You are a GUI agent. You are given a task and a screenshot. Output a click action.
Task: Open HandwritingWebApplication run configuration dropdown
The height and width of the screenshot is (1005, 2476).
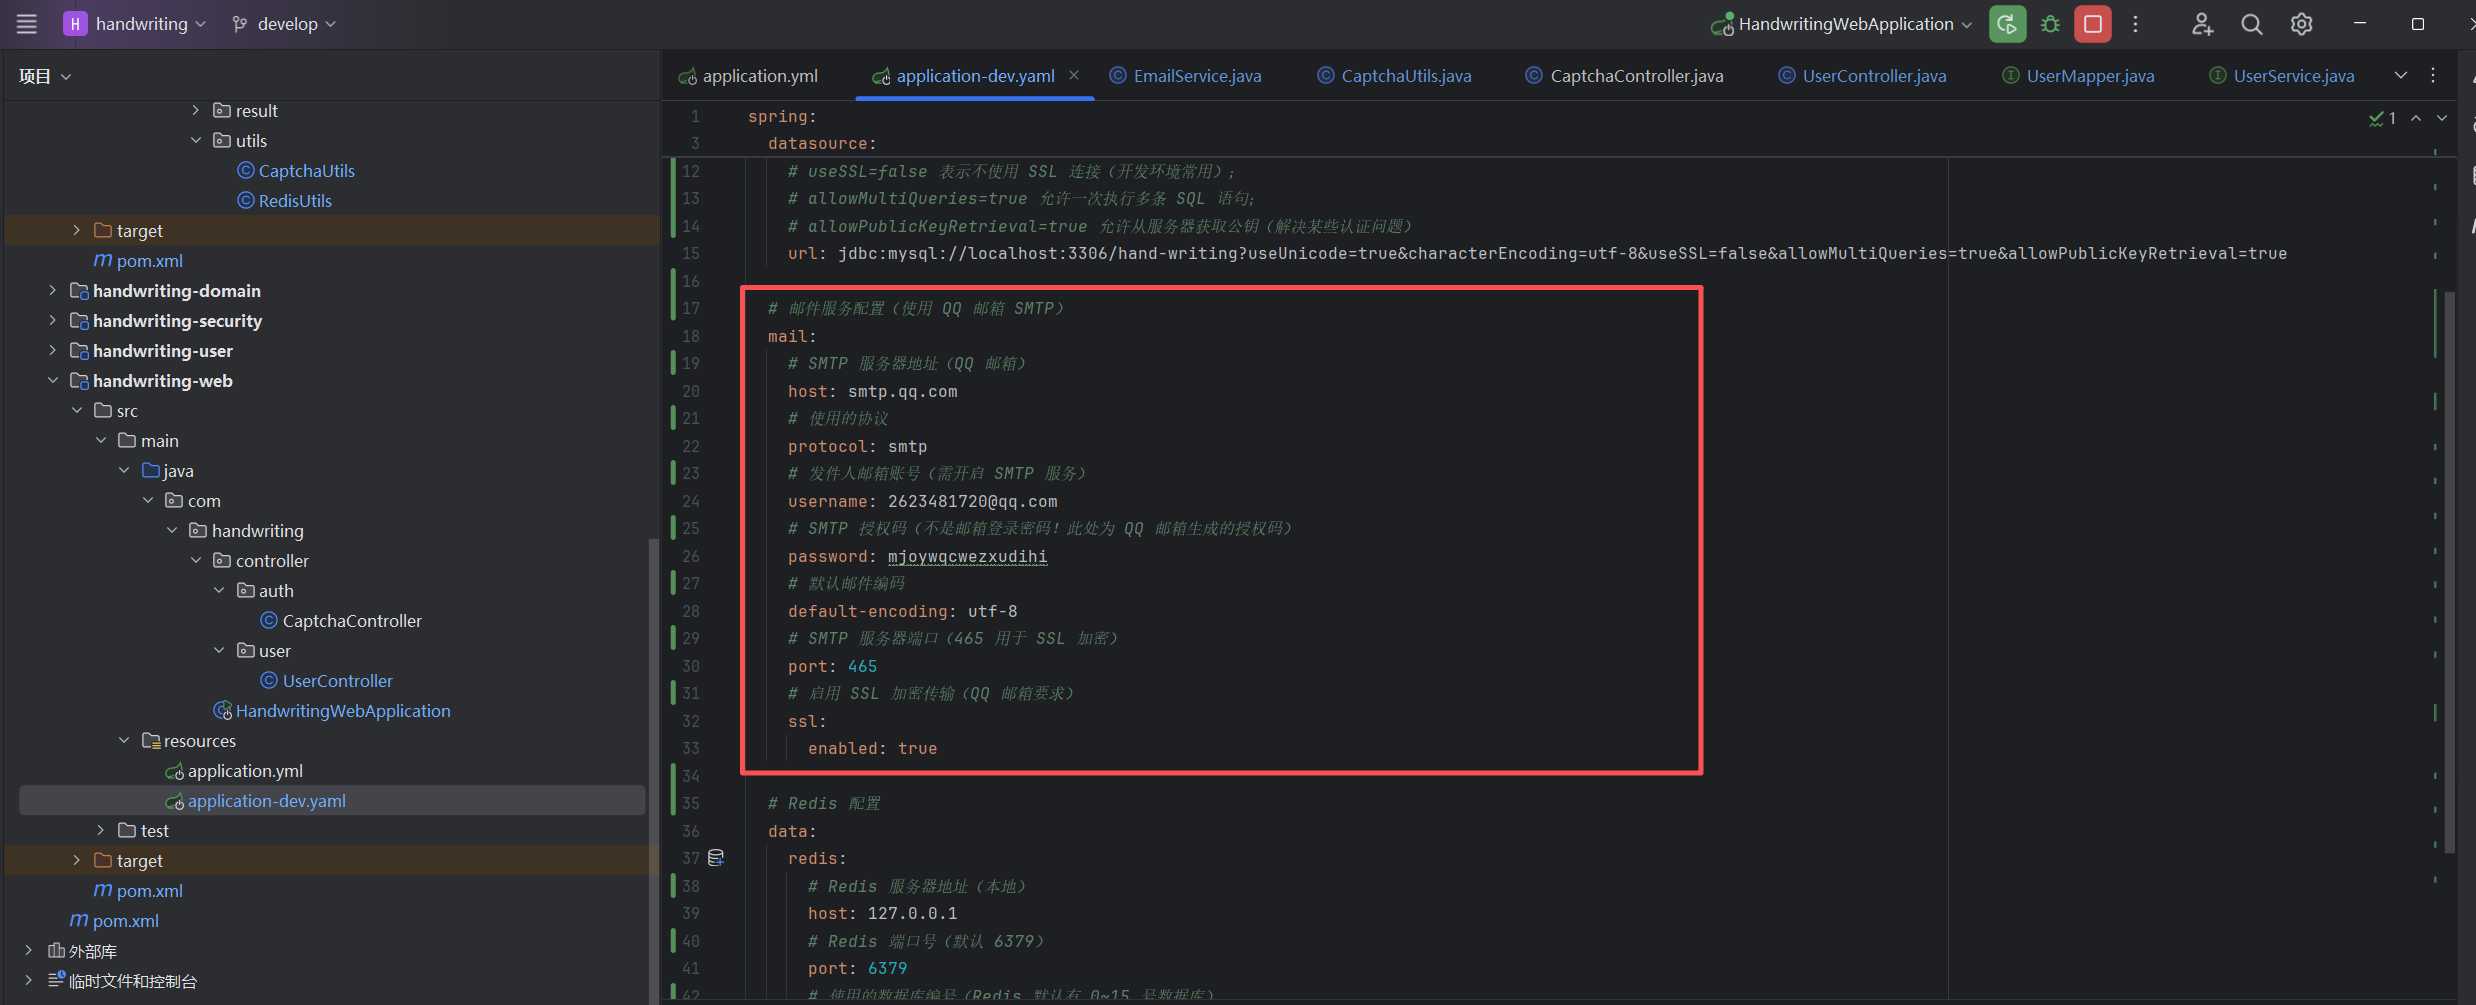point(1842,24)
